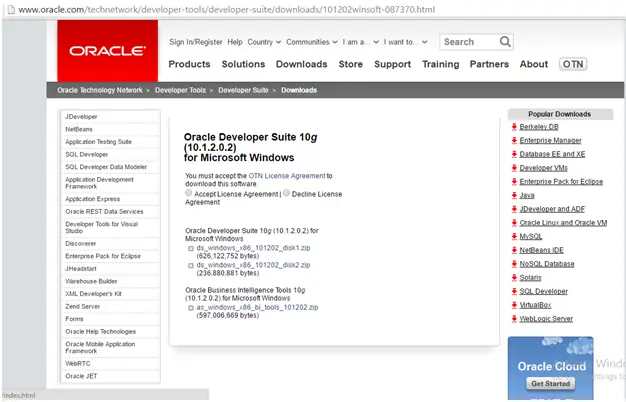The height and width of the screenshot is (402, 626).
Task: Open the OTN License Agreement link
Action: click(x=287, y=176)
